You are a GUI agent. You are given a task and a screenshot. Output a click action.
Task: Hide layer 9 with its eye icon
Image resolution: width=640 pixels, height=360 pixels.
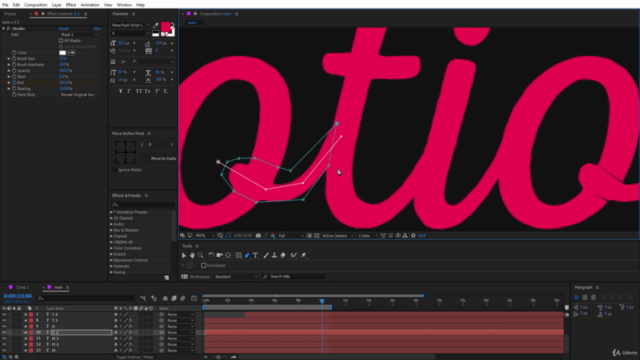coord(4,327)
